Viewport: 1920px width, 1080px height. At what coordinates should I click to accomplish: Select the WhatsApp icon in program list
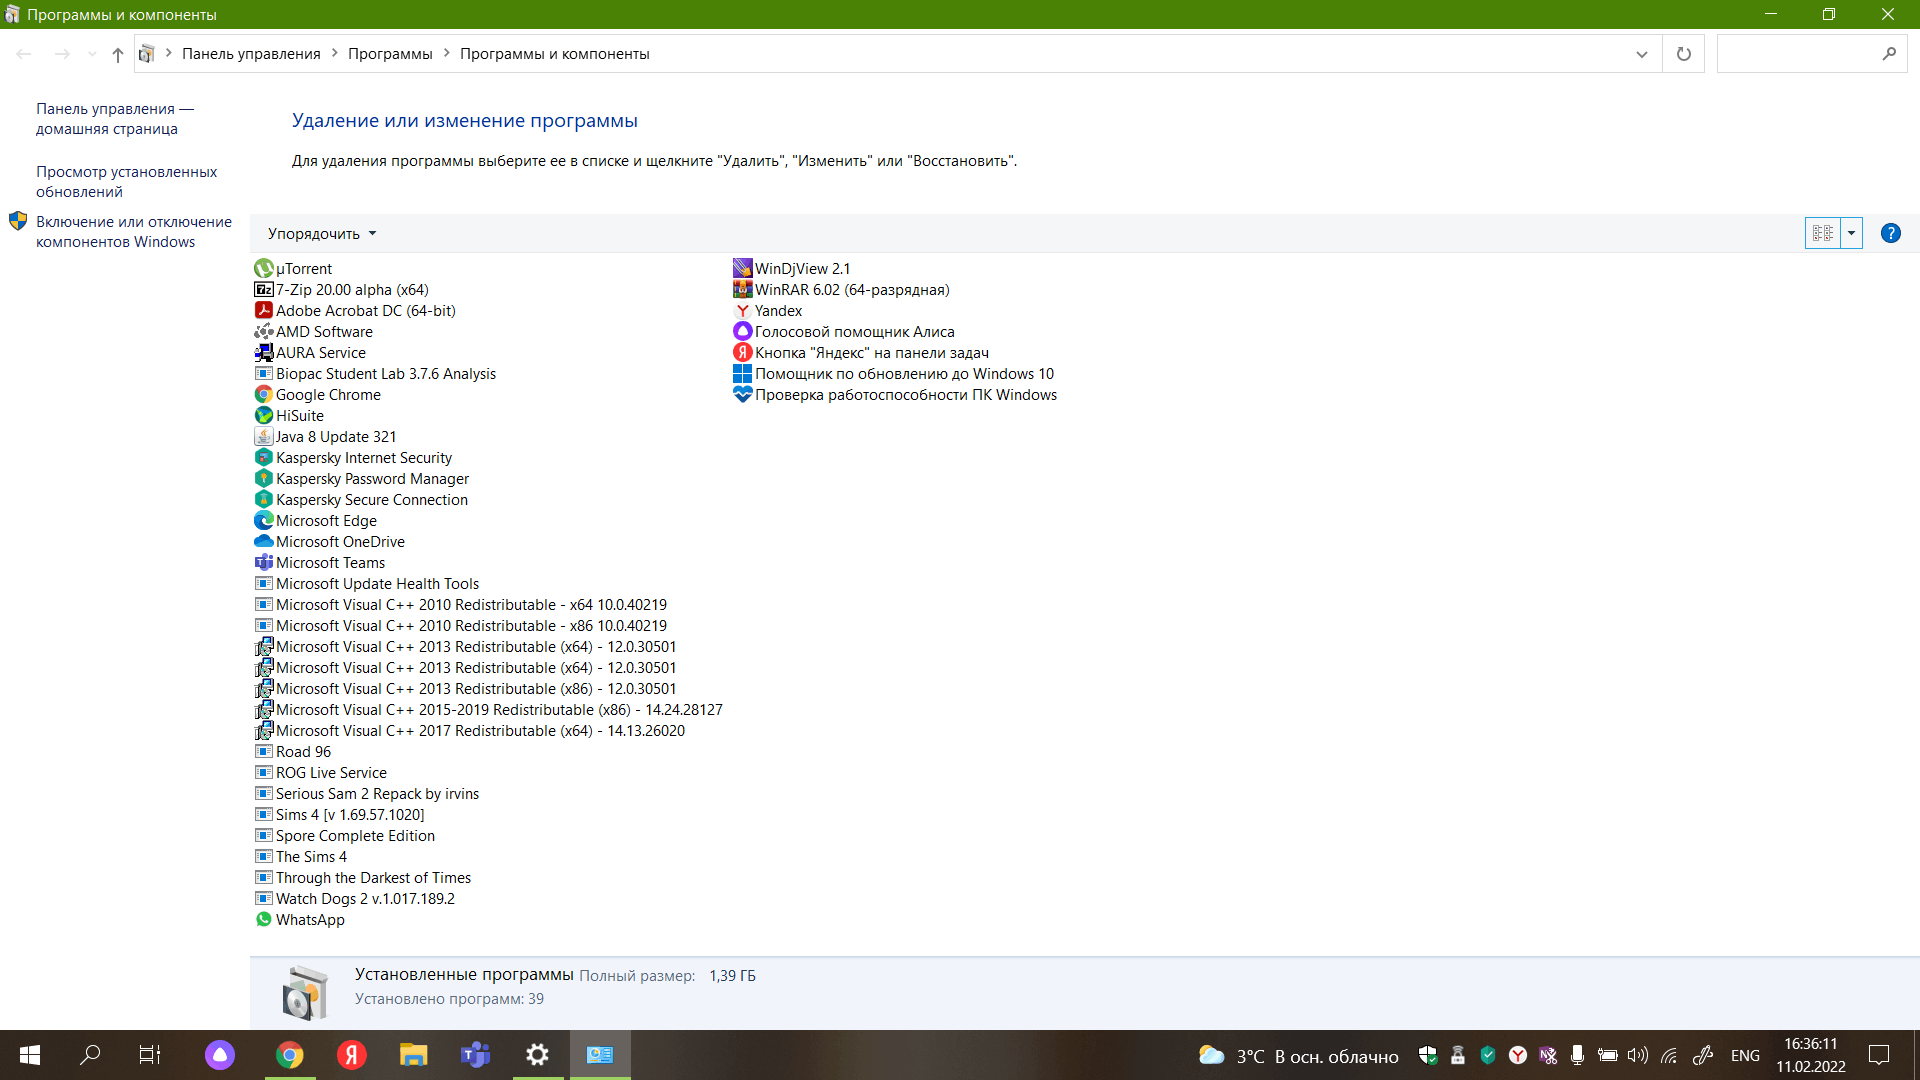click(x=264, y=919)
